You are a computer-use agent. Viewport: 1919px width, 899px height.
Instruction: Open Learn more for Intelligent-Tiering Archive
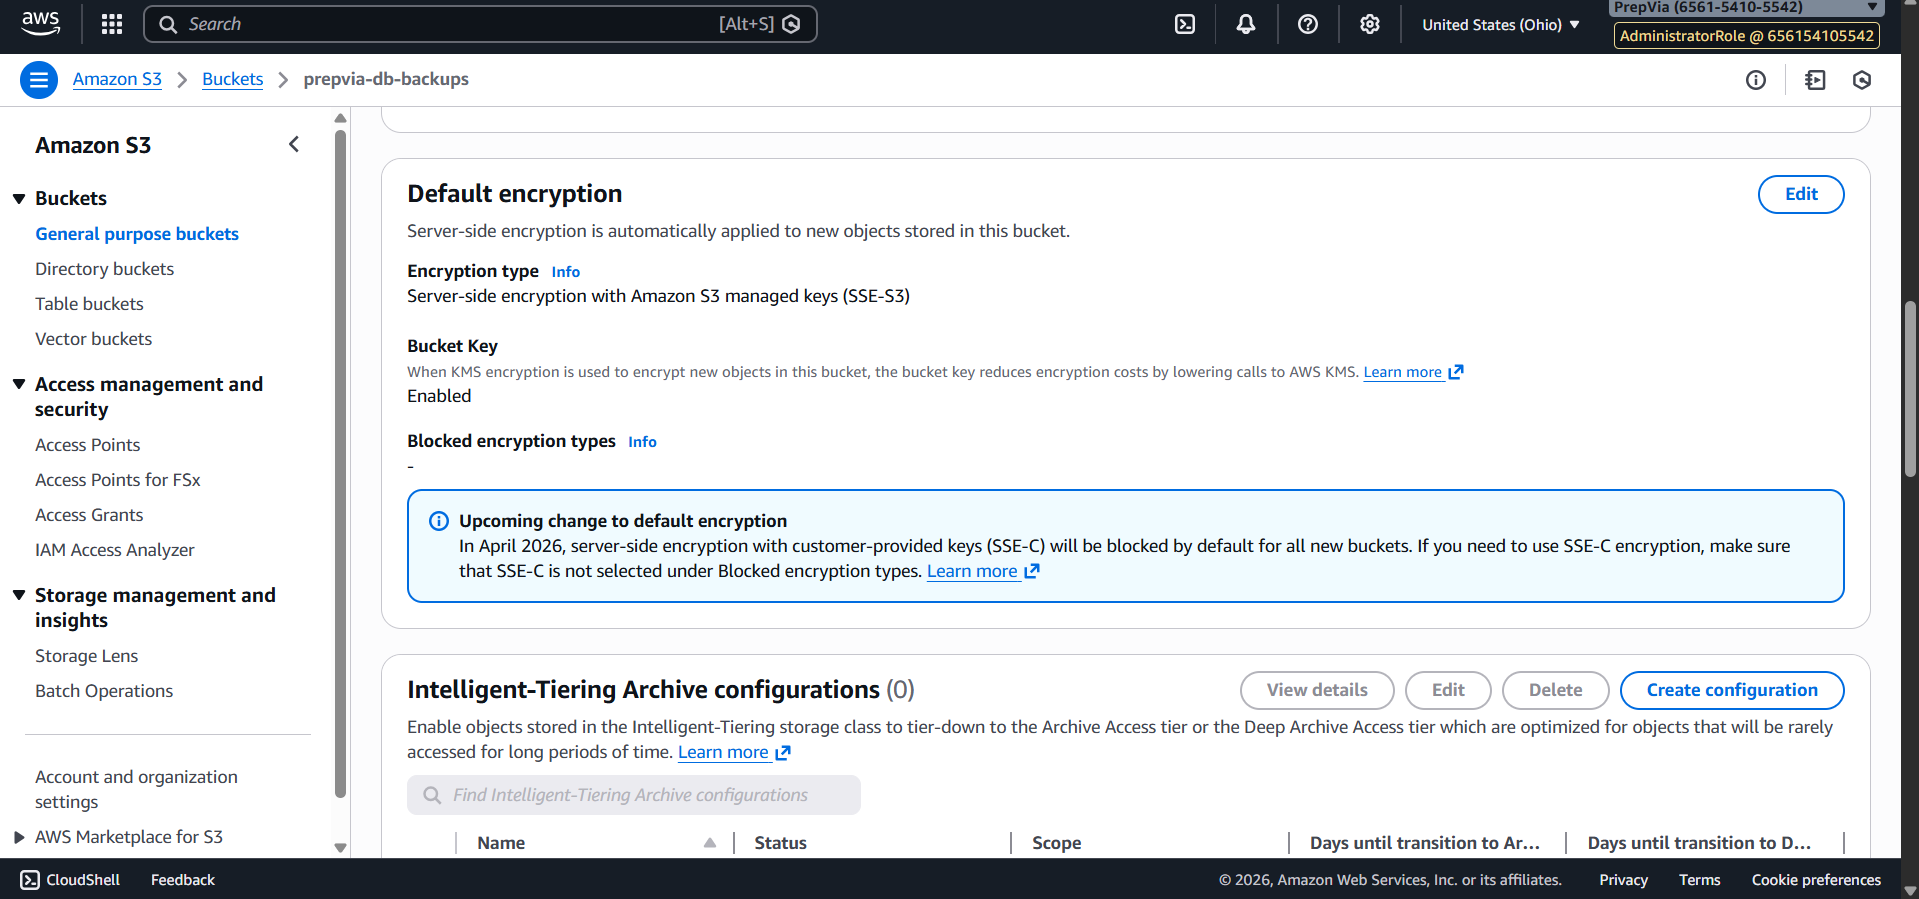click(723, 752)
